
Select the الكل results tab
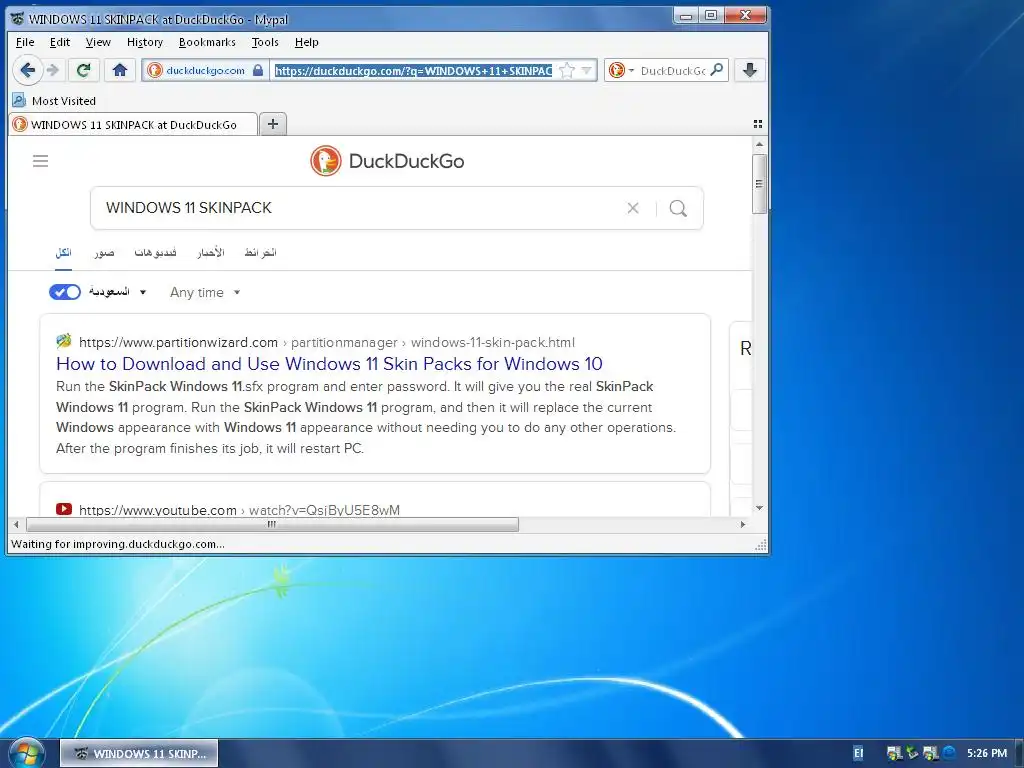[x=63, y=253]
